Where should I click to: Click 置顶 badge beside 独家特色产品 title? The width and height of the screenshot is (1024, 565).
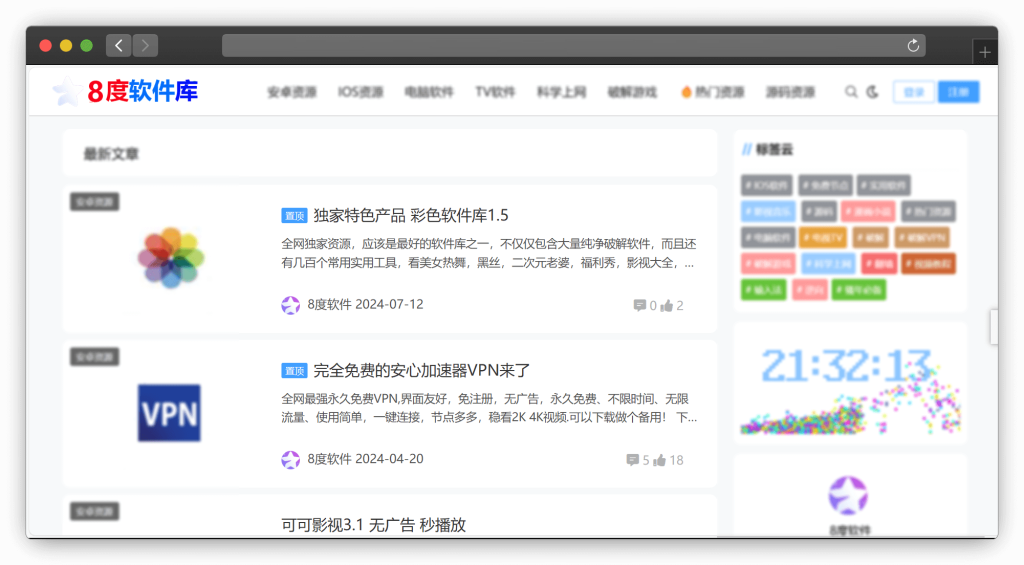(x=294, y=216)
